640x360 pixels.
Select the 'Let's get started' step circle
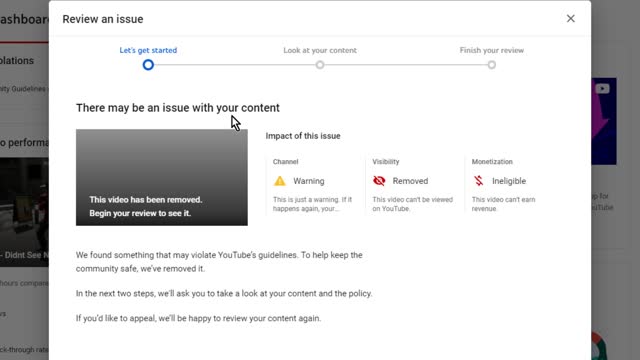click(x=148, y=65)
